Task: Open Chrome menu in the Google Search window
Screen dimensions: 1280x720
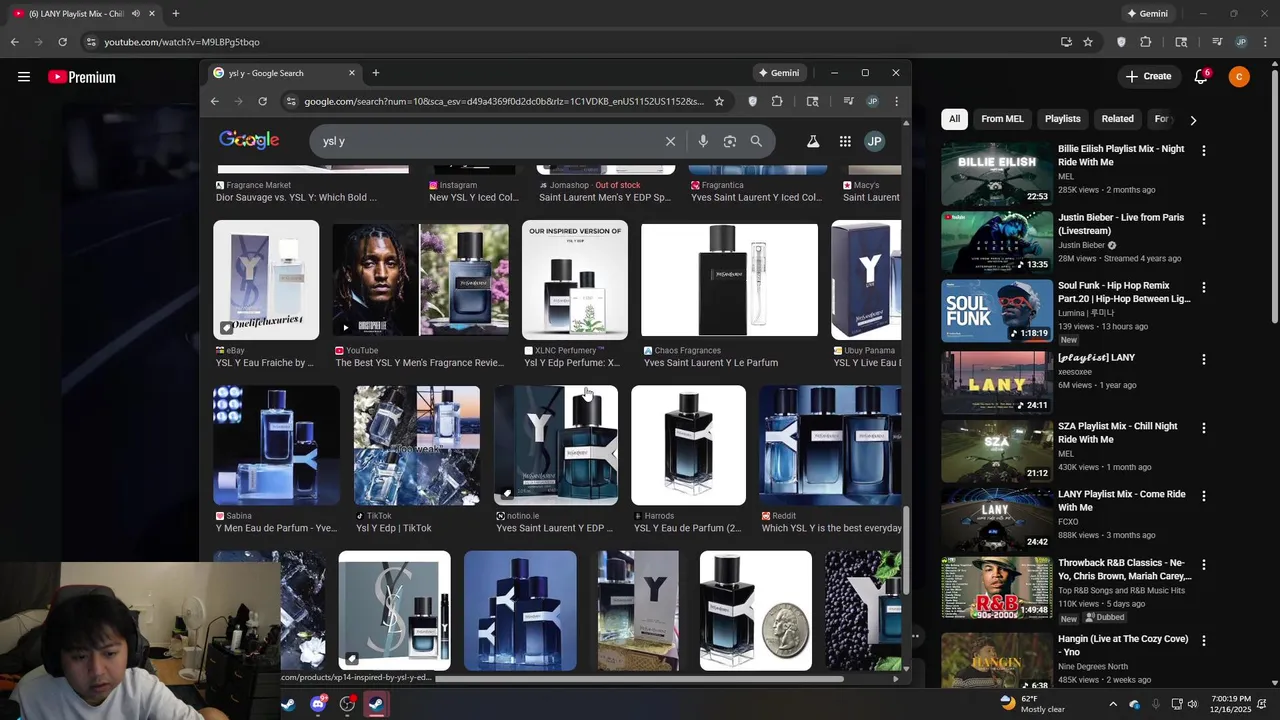Action: pos(896,101)
